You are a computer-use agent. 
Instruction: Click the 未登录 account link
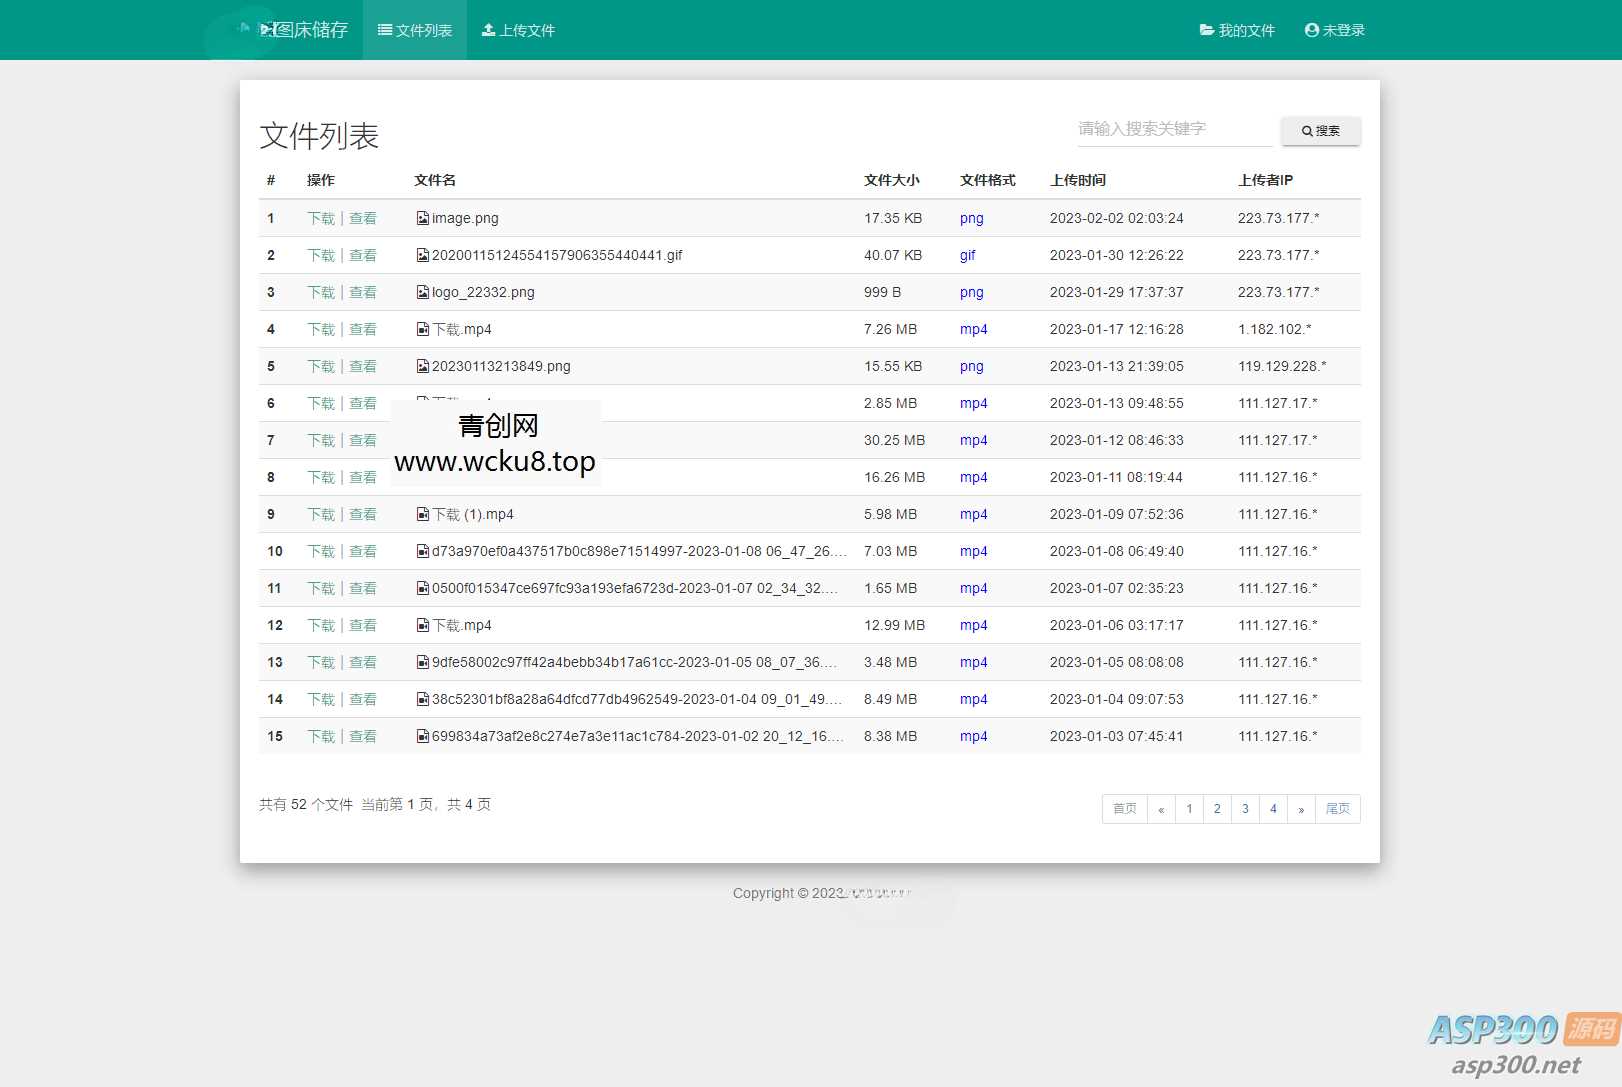[x=1334, y=30]
